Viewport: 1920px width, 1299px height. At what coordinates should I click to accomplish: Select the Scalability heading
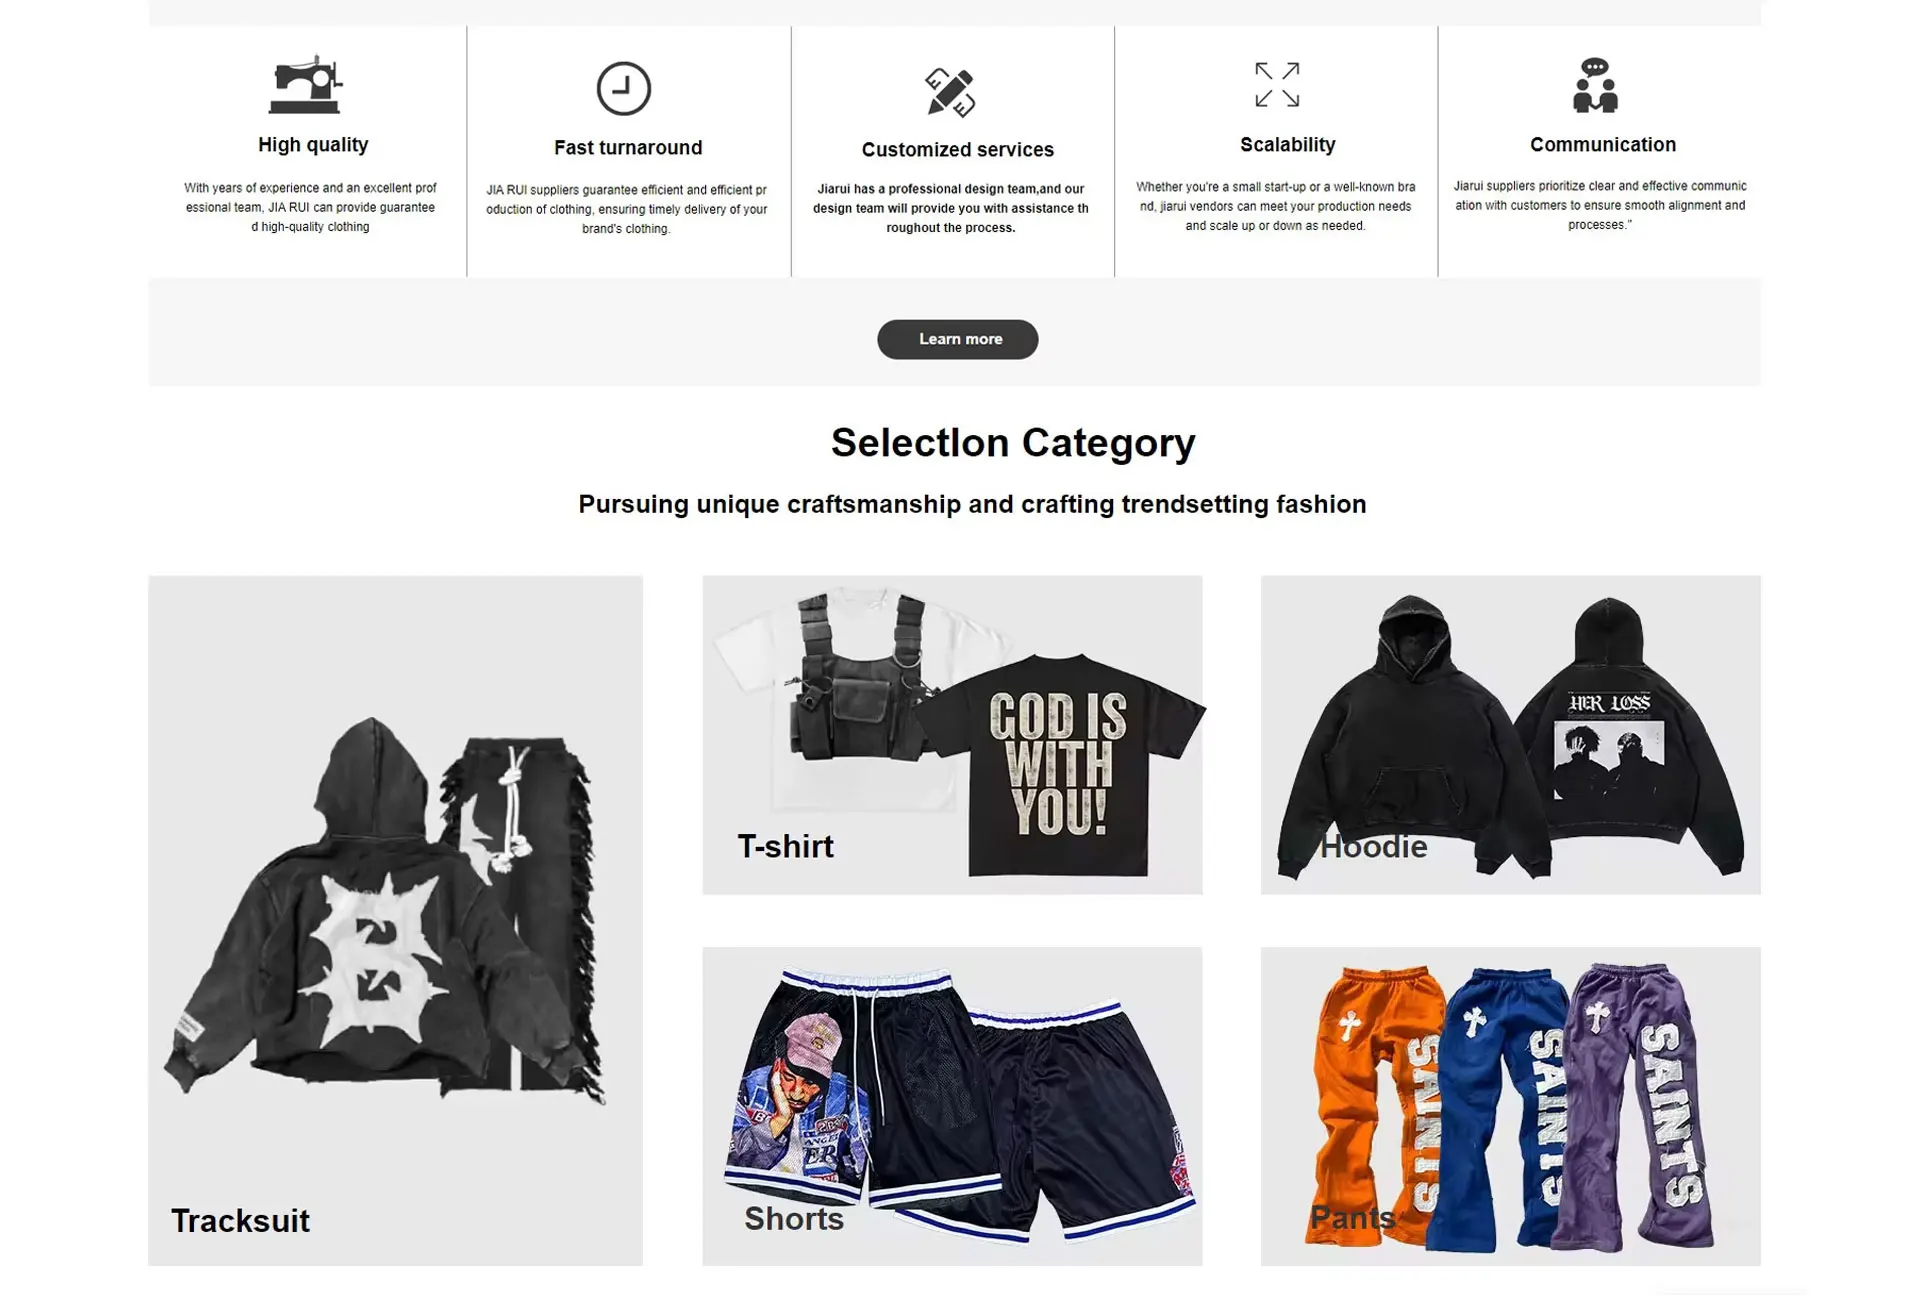[1287, 145]
